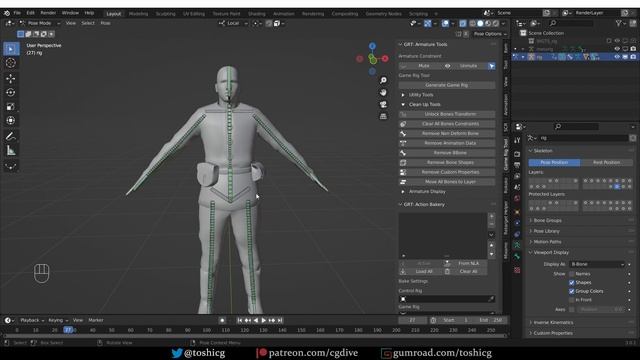Toggle the camera view icon
Screen dimensions: 640x360
click(x=383, y=104)
